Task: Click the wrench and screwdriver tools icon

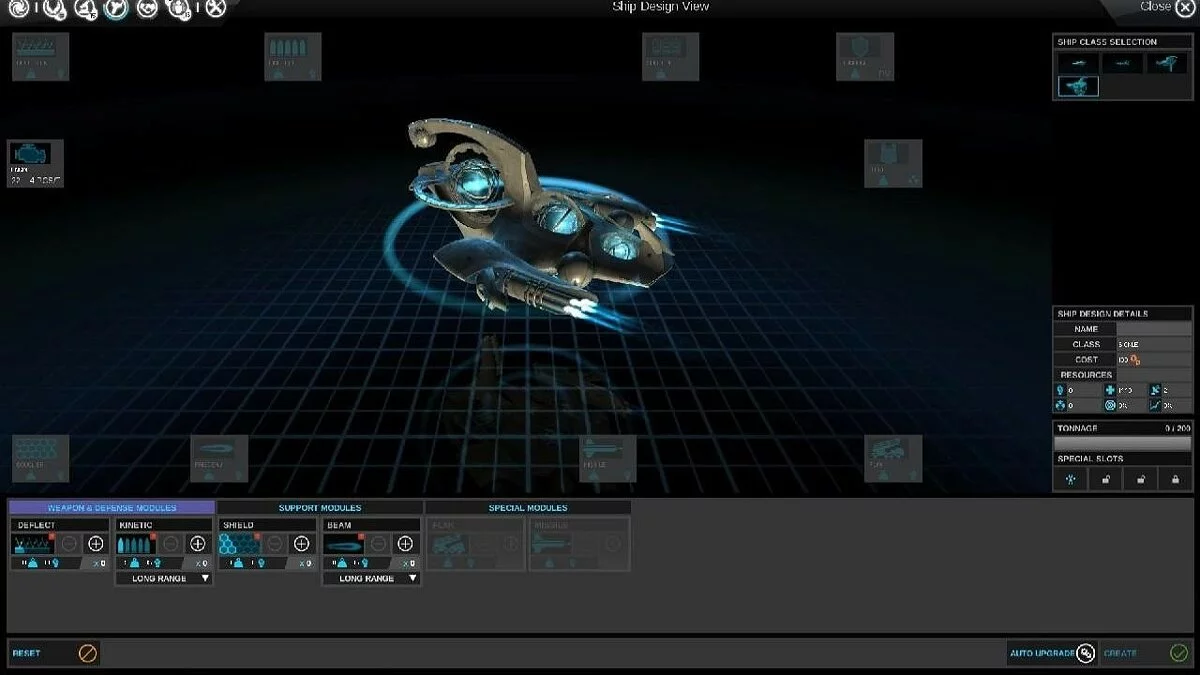Action: coord(215,9)
